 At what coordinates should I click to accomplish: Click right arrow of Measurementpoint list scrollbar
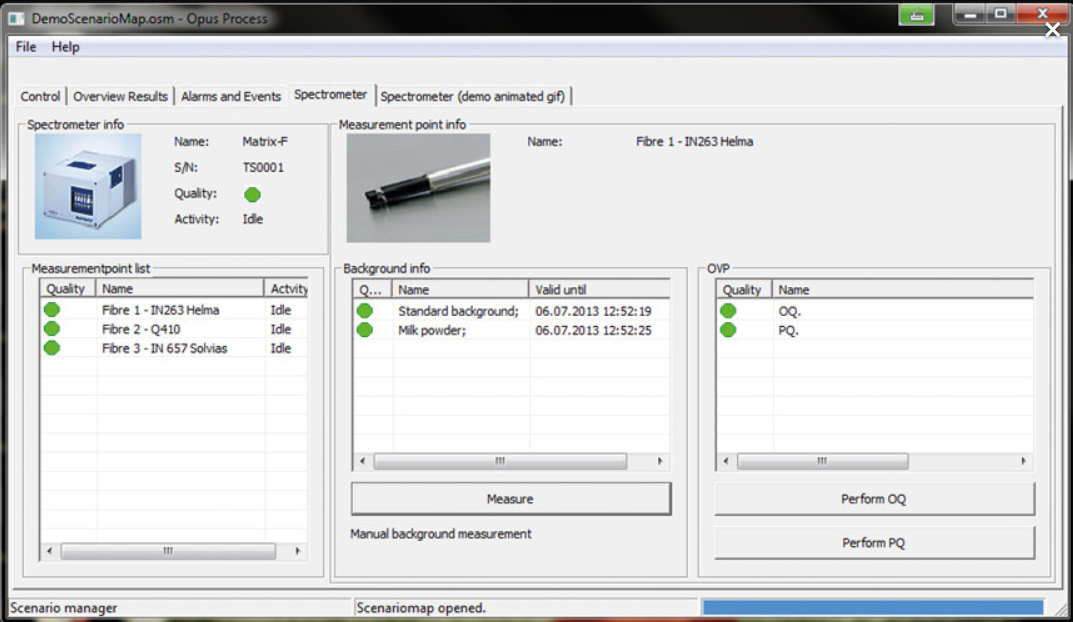(297, 551)
